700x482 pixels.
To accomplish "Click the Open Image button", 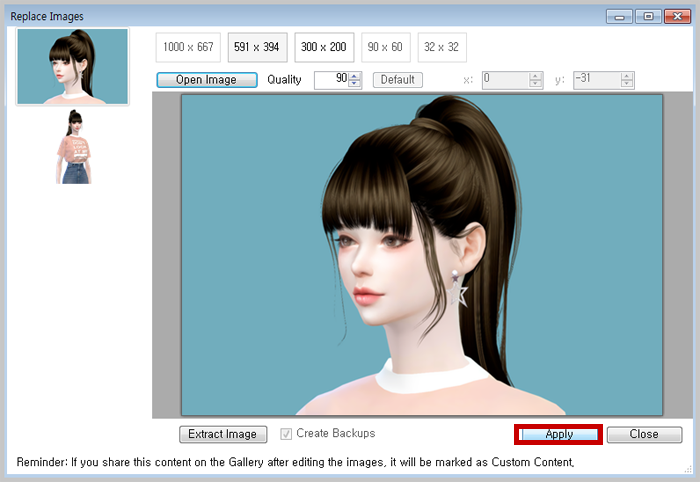I will coord(207,80).
